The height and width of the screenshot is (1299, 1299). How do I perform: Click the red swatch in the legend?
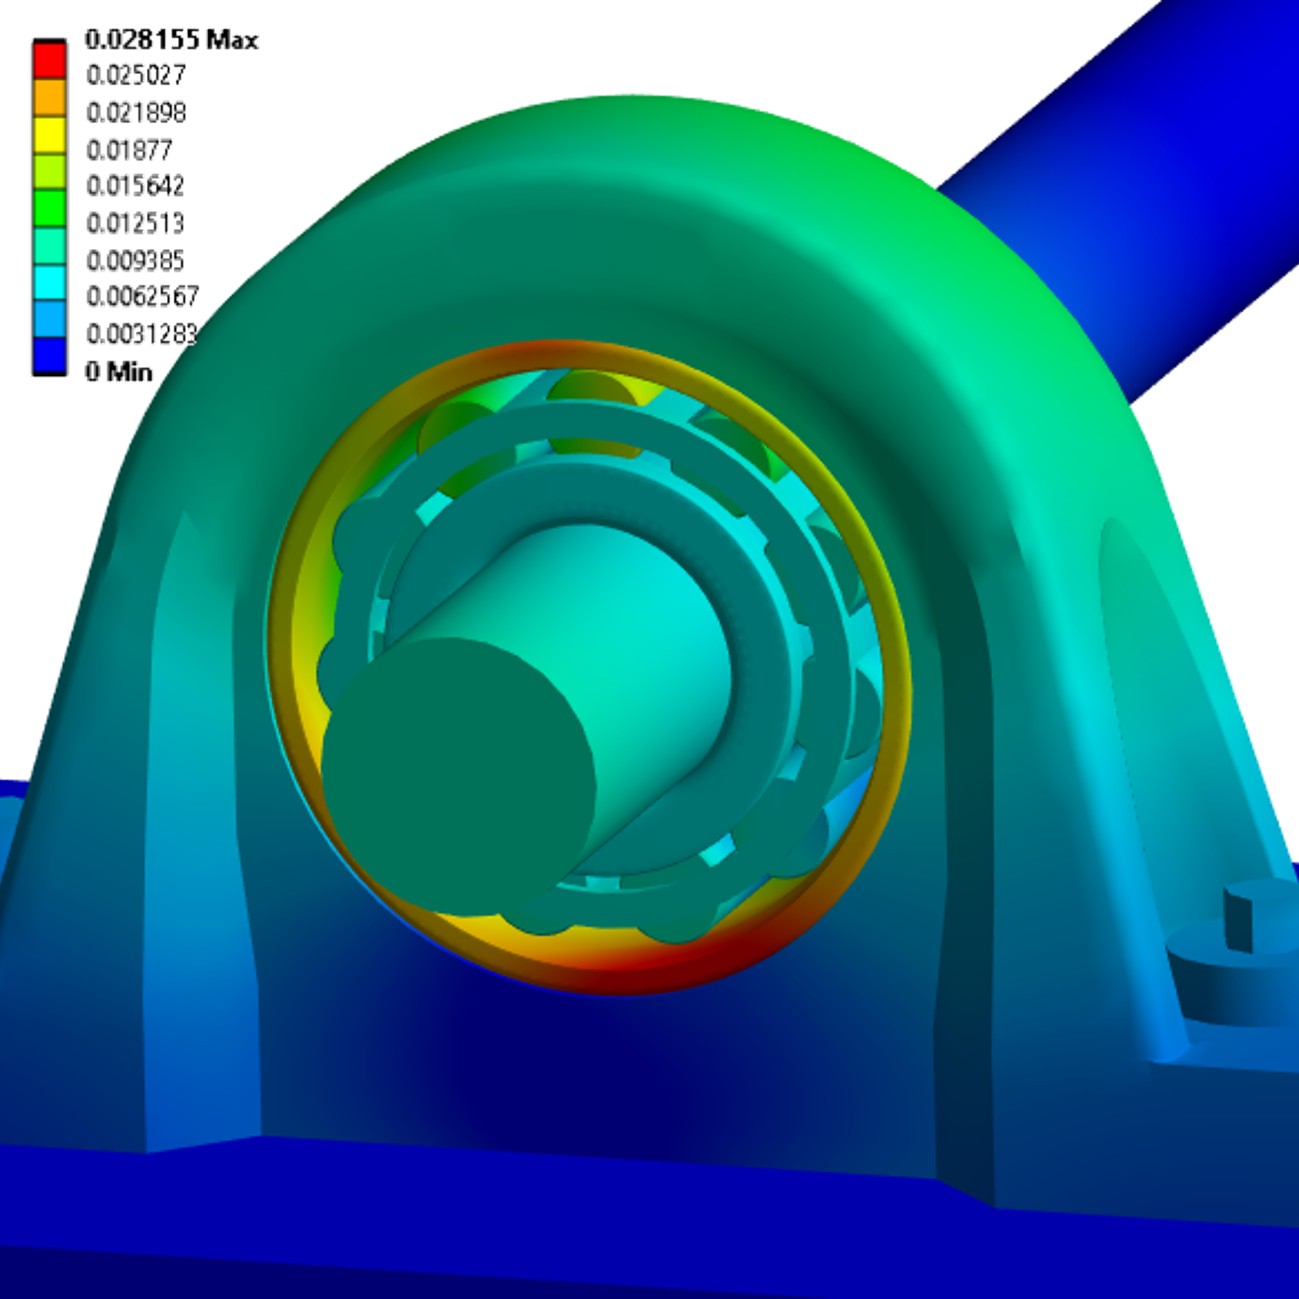coord(49,60)
